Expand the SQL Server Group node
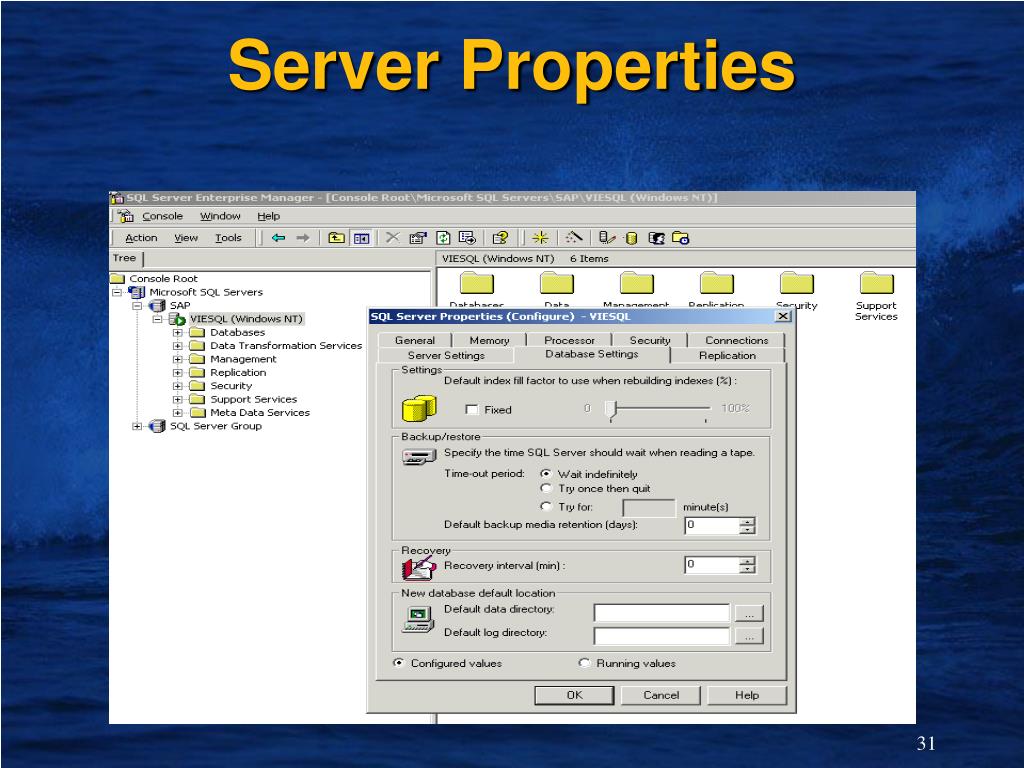1024x768 pixels. pos(137,426)
